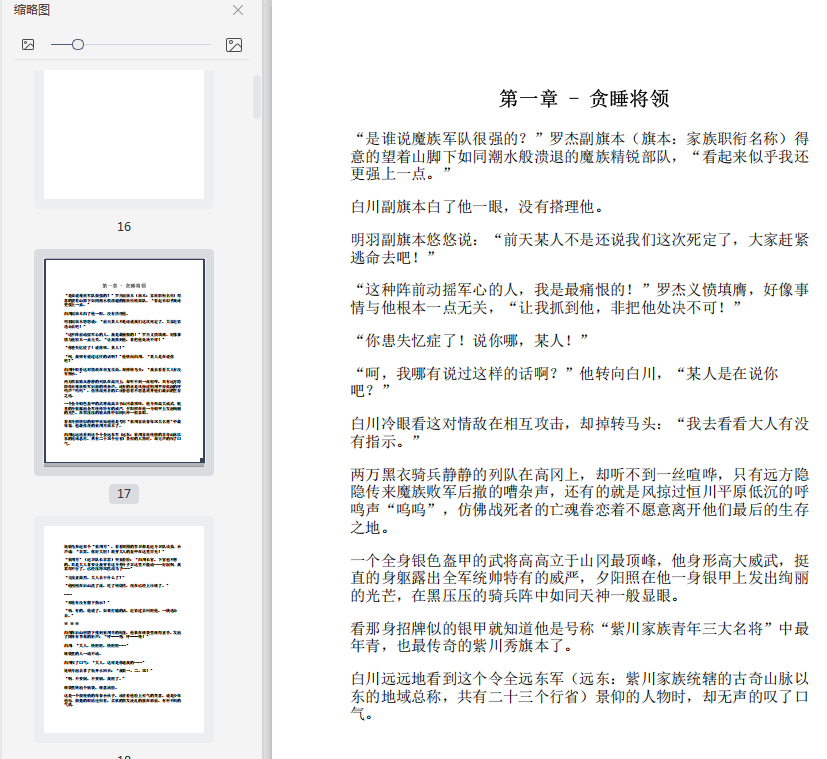The image size is (827, 759).
Task: Click the 缩略图 panel title
Action: (x=32, y=10)
